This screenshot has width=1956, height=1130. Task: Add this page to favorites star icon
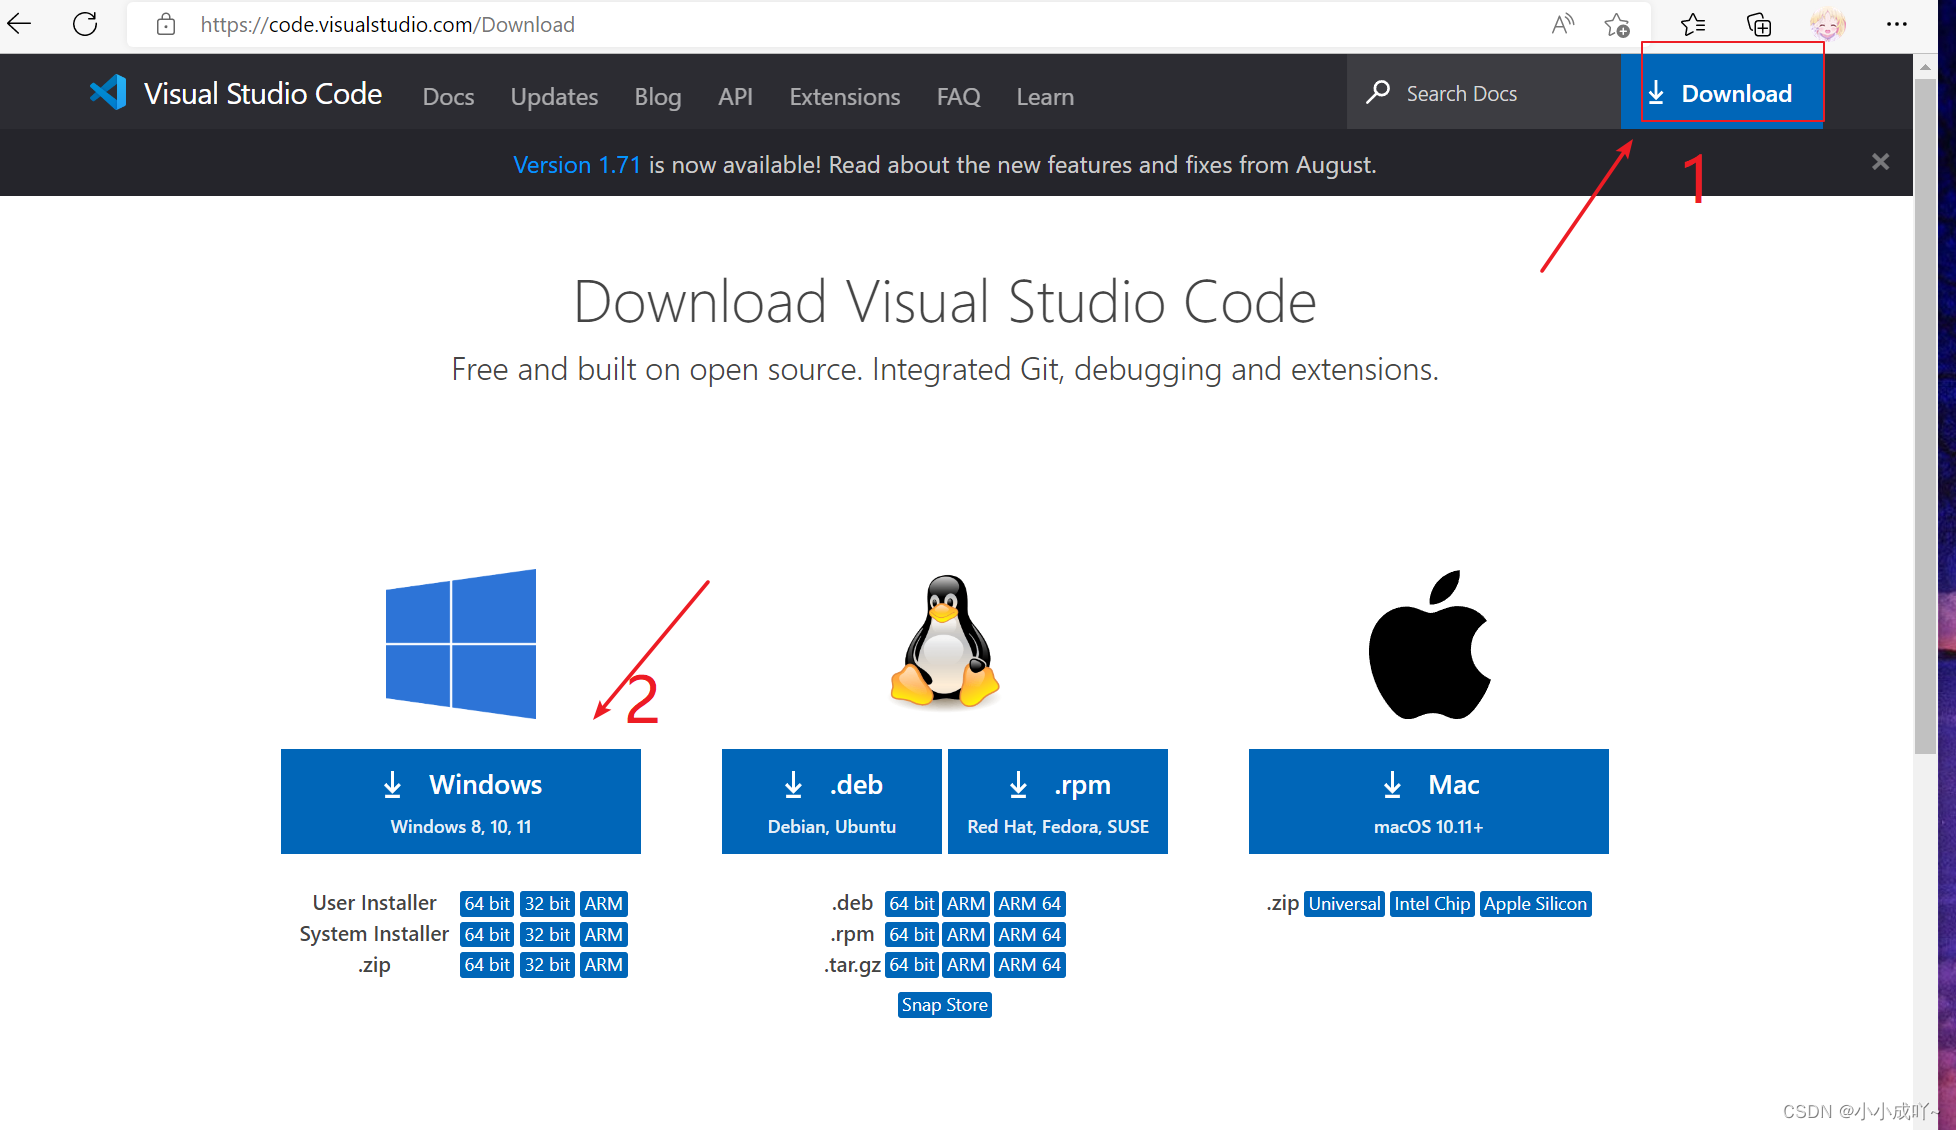(1617, 24)
